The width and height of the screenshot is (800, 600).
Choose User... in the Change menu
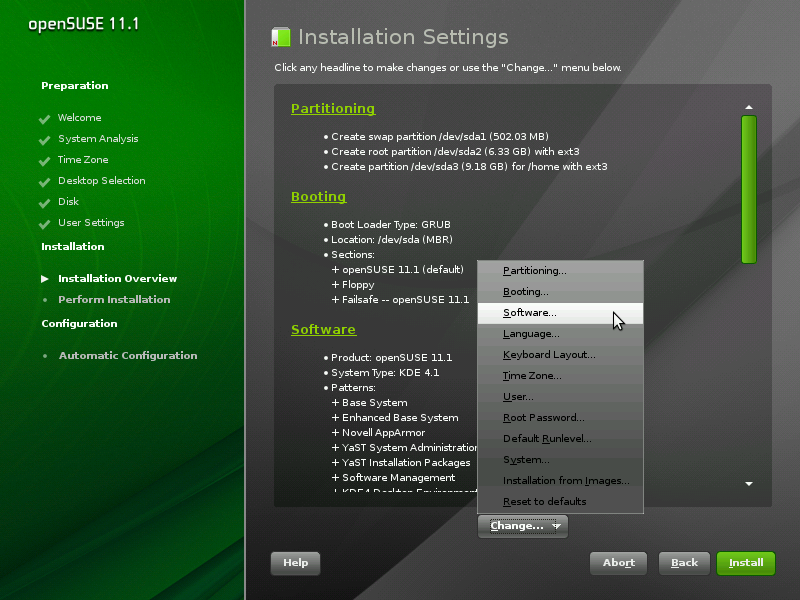(x=560, y=396)
